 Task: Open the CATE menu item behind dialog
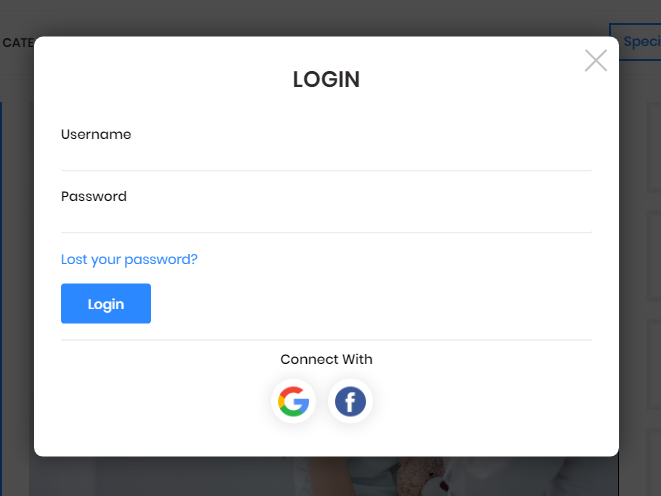(18, 43)
